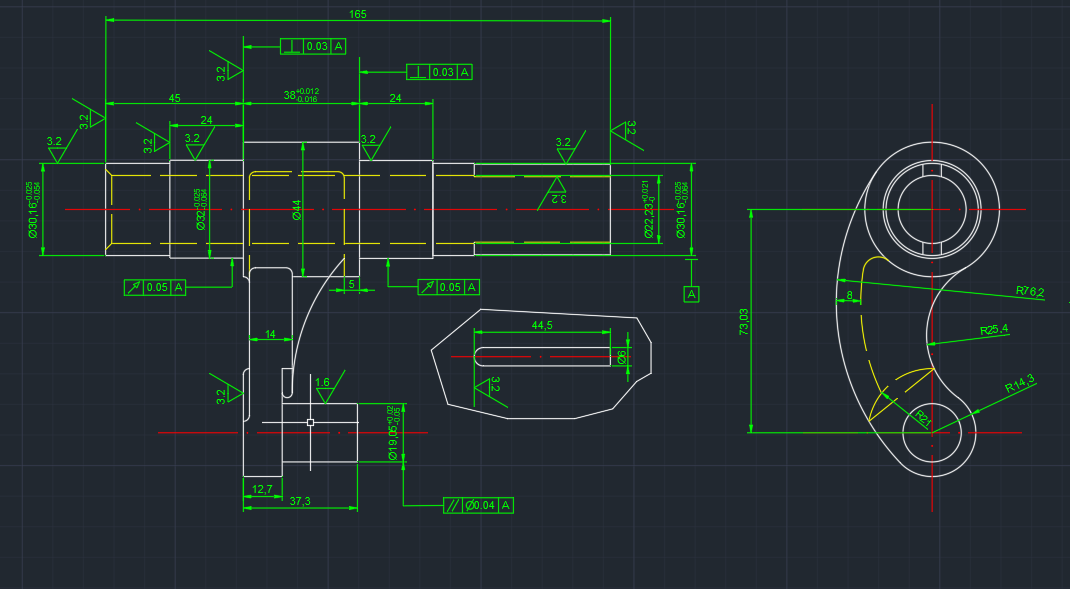Click the 37.3 dimension text
Screen dimensions: 1070x589
(x=299, y=501)
